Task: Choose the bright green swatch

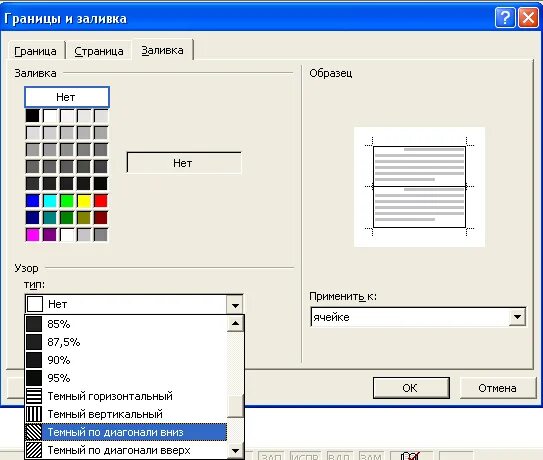Action: click(67, 201)
